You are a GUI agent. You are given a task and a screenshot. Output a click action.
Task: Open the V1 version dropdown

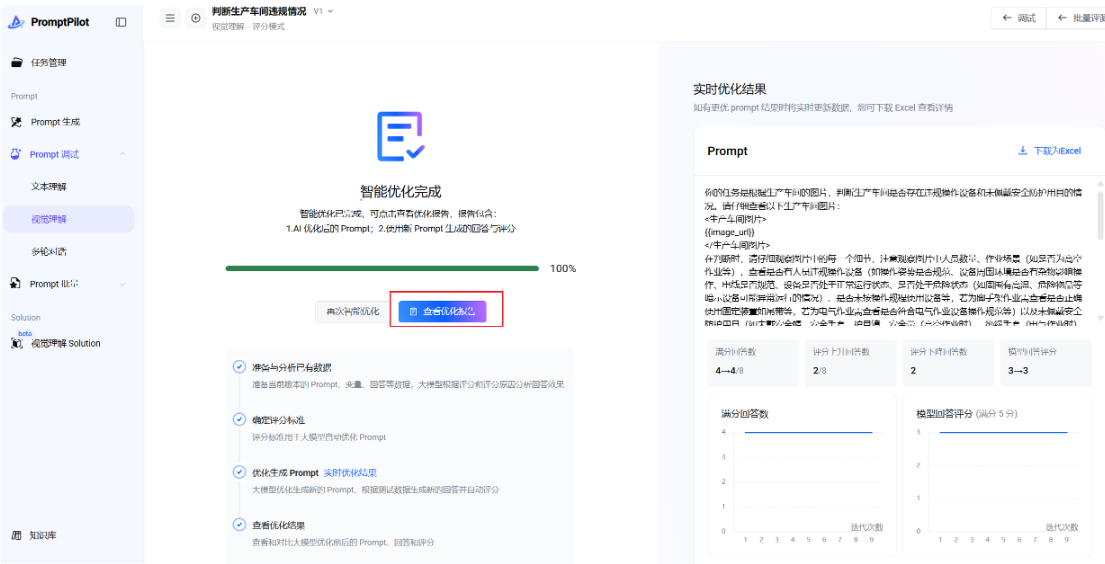[x=323, y=11]
